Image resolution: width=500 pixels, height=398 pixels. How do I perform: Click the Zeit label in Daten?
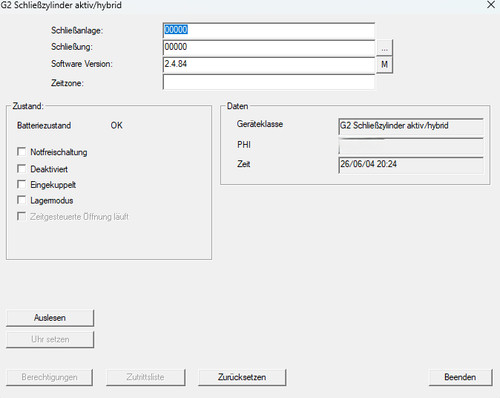pyautogui.click(x=244, y=164)
